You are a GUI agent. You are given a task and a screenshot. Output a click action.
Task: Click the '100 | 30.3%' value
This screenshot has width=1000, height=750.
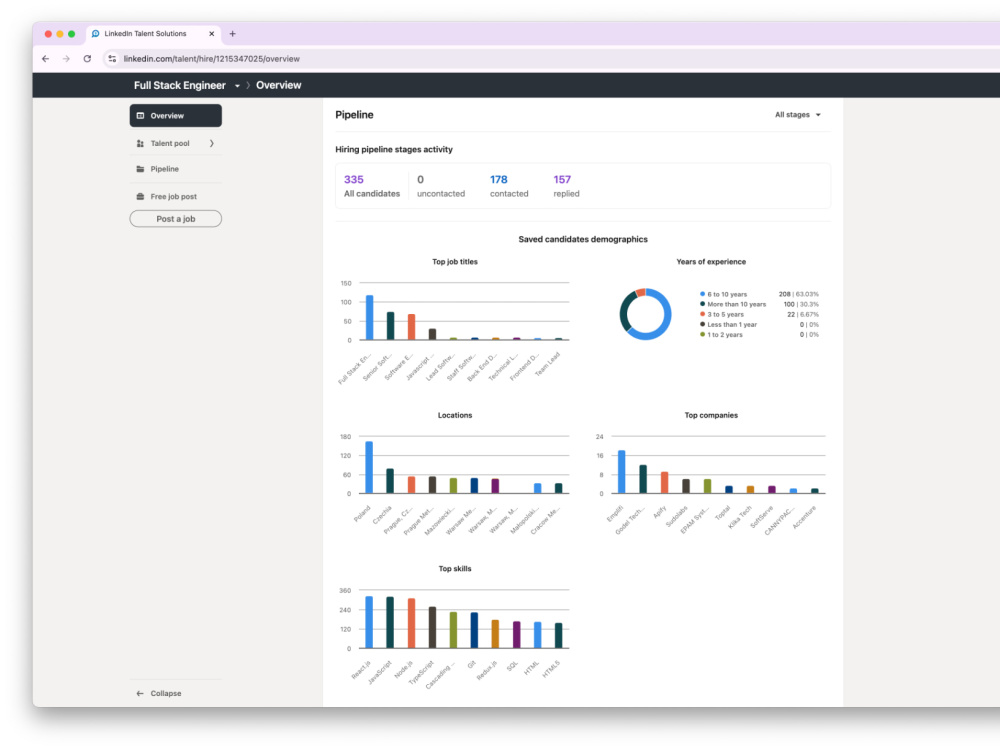(801, 304)
